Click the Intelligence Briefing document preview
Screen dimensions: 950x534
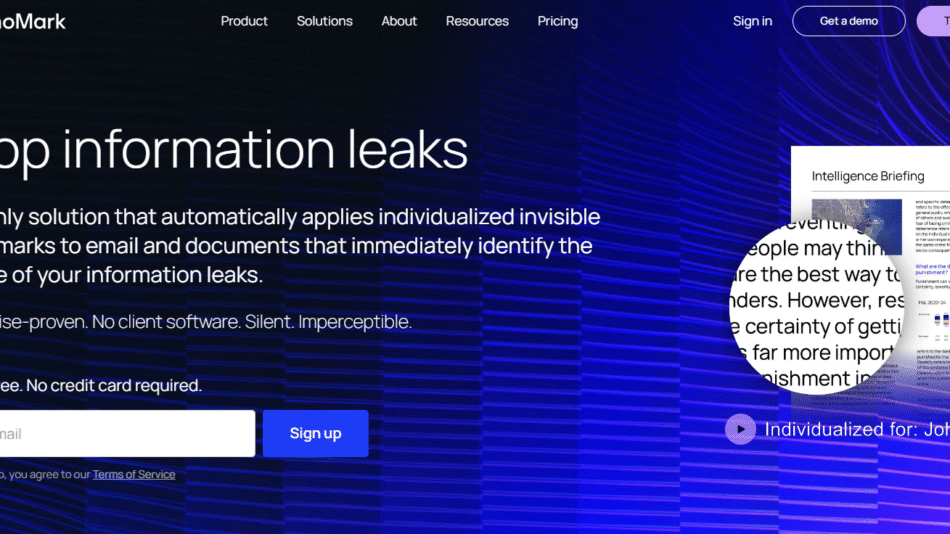point(870,267)
